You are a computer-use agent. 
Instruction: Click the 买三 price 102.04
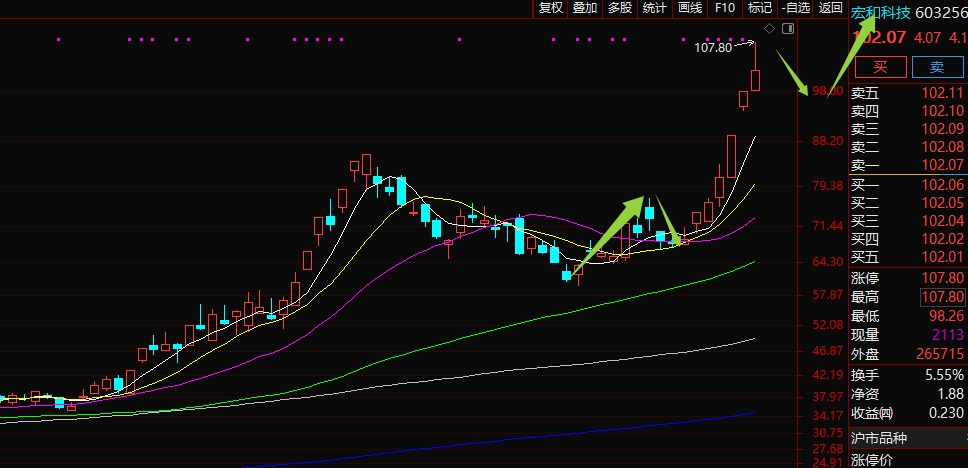(942, 221)
